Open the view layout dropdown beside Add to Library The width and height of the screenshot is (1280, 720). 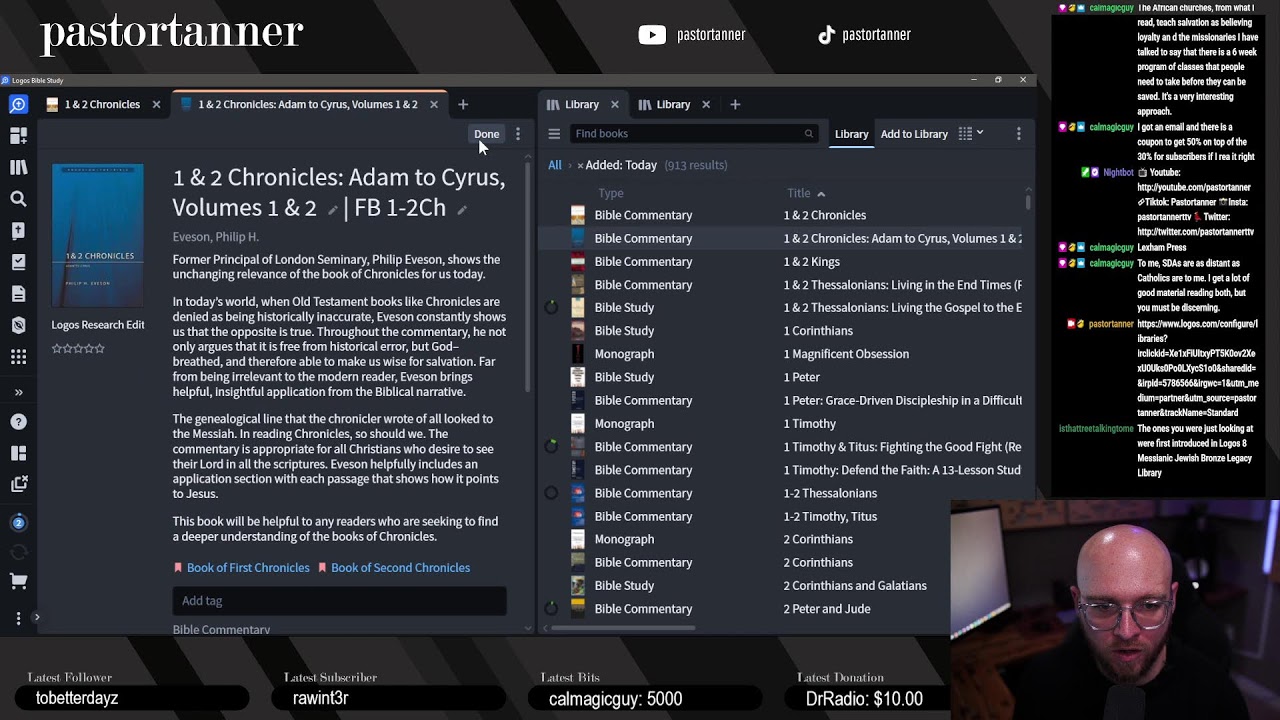coord(971,133)
